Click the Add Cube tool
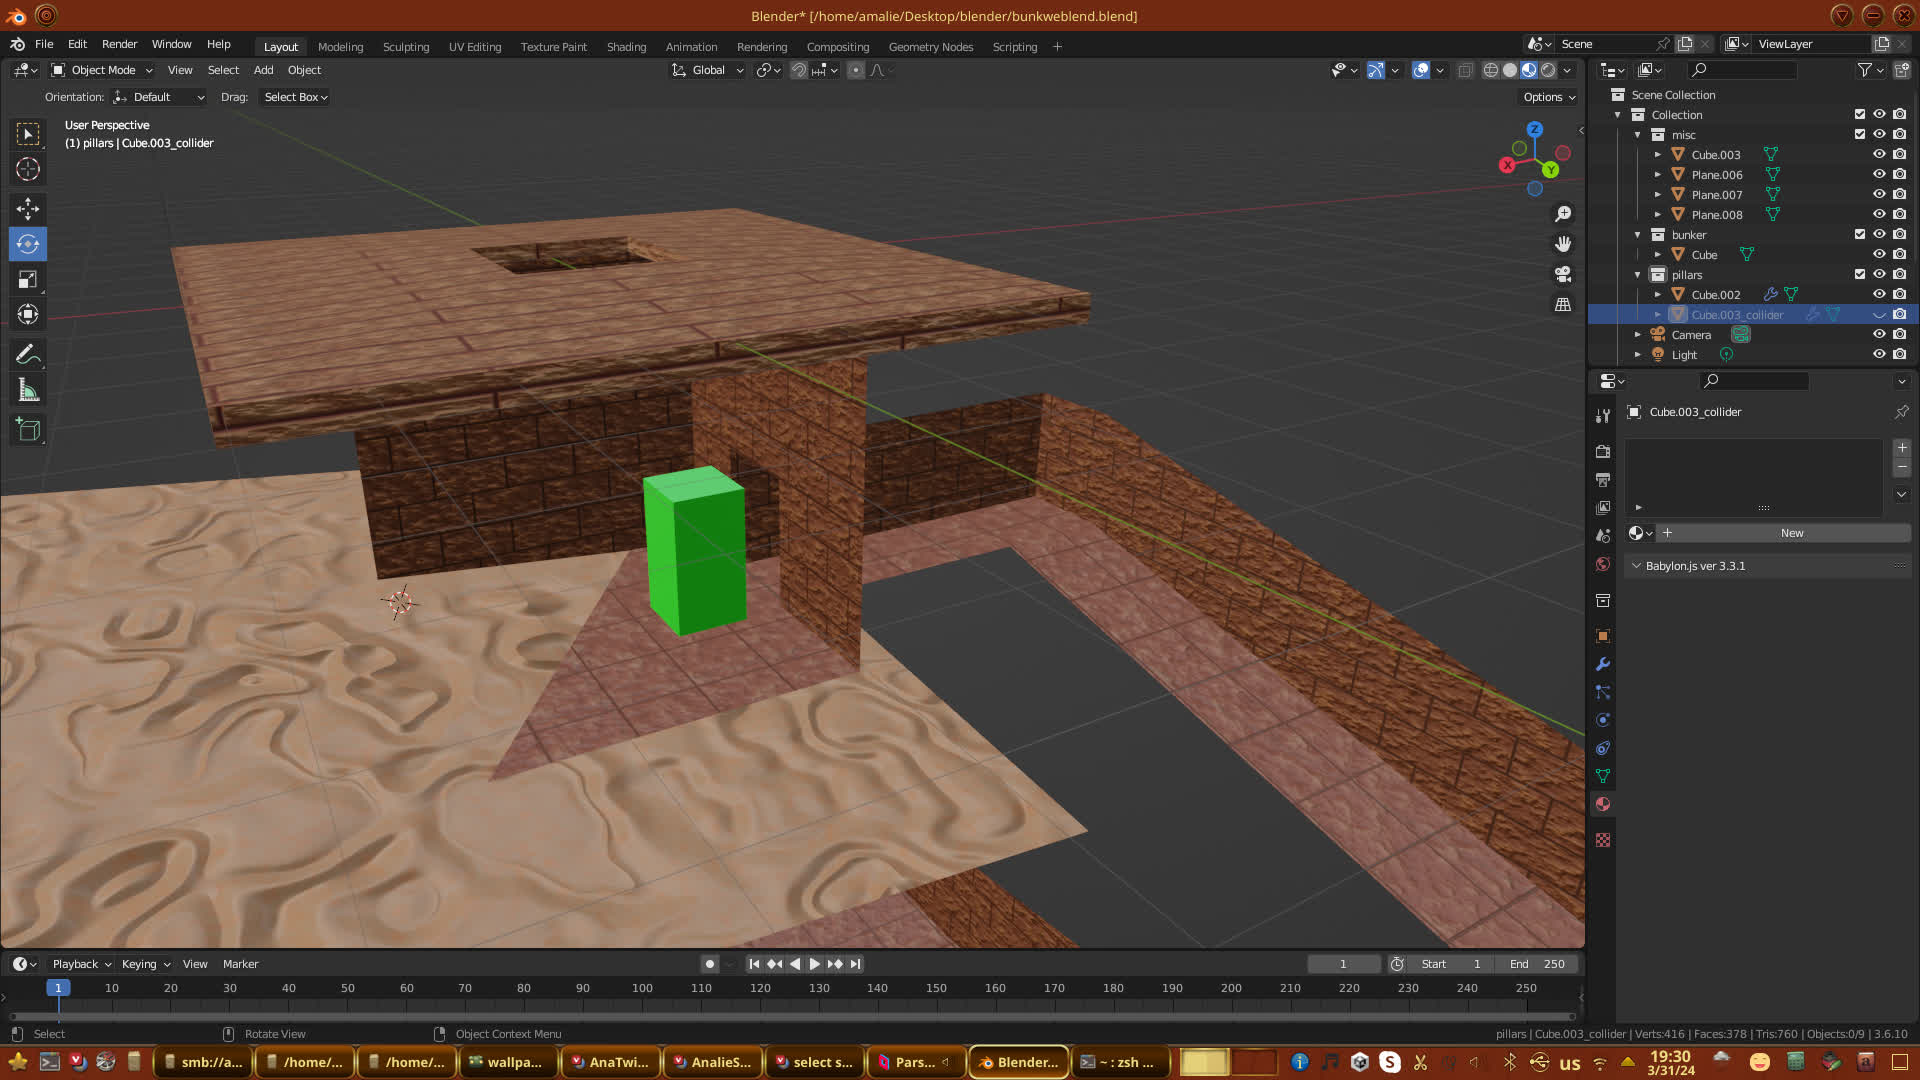 (x=28, y=430)
